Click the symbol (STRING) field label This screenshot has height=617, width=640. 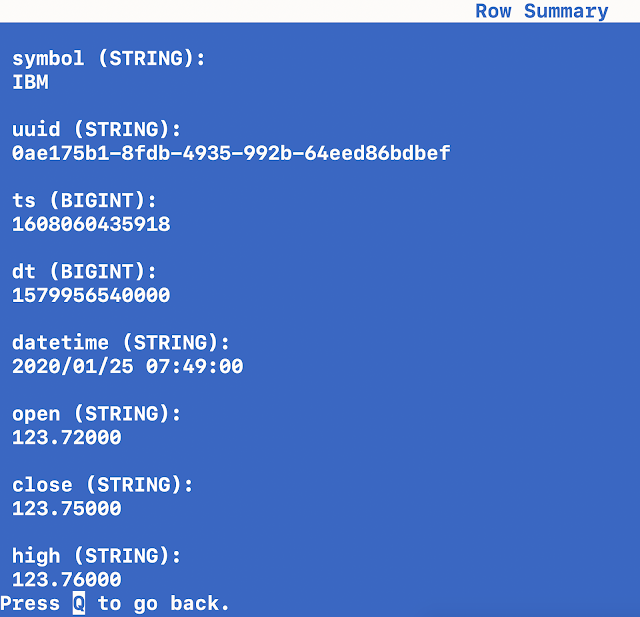pyautogui.click(x=109, y=59)
